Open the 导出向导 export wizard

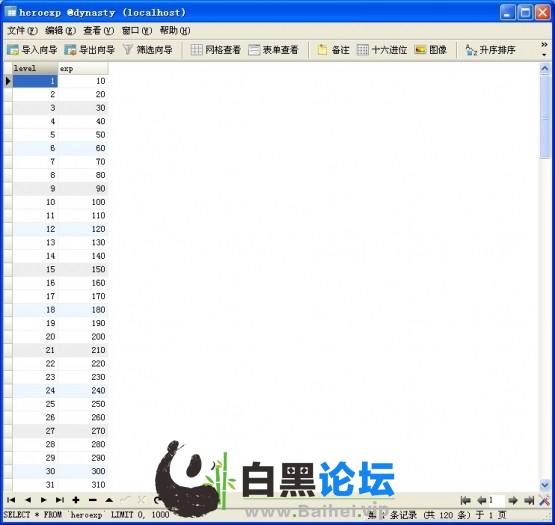coord(90,50)
